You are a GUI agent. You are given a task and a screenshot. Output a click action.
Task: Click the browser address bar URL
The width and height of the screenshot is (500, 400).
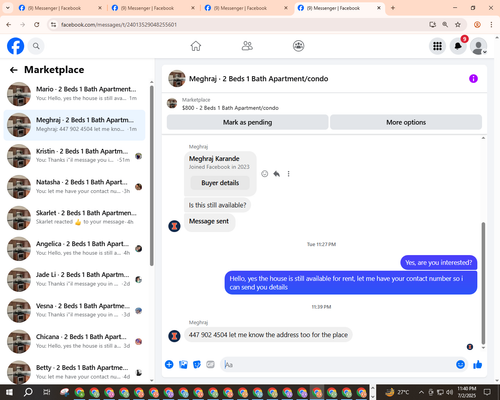click(119, 25)
